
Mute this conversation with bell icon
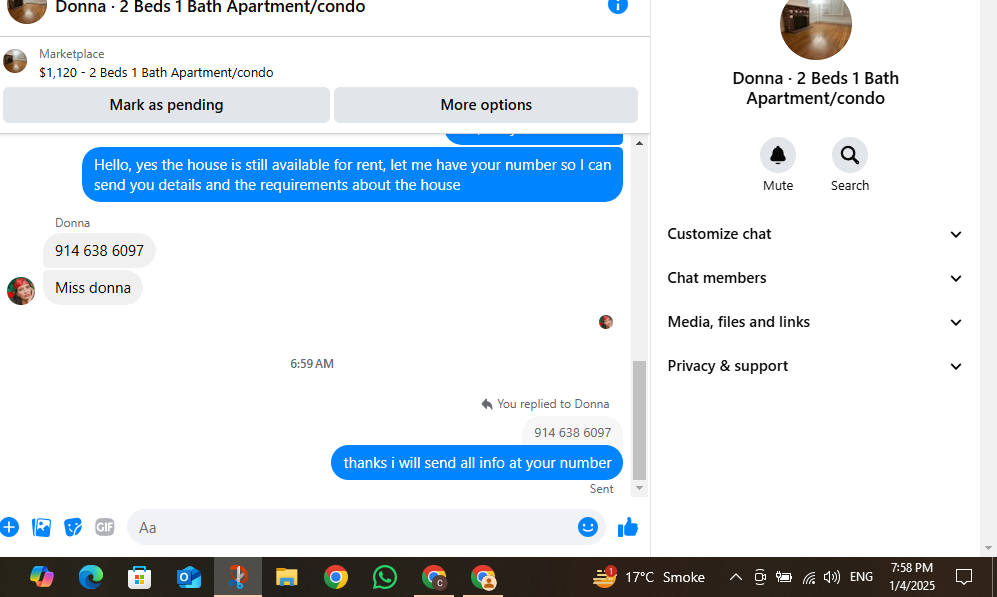tap(778, 155)
